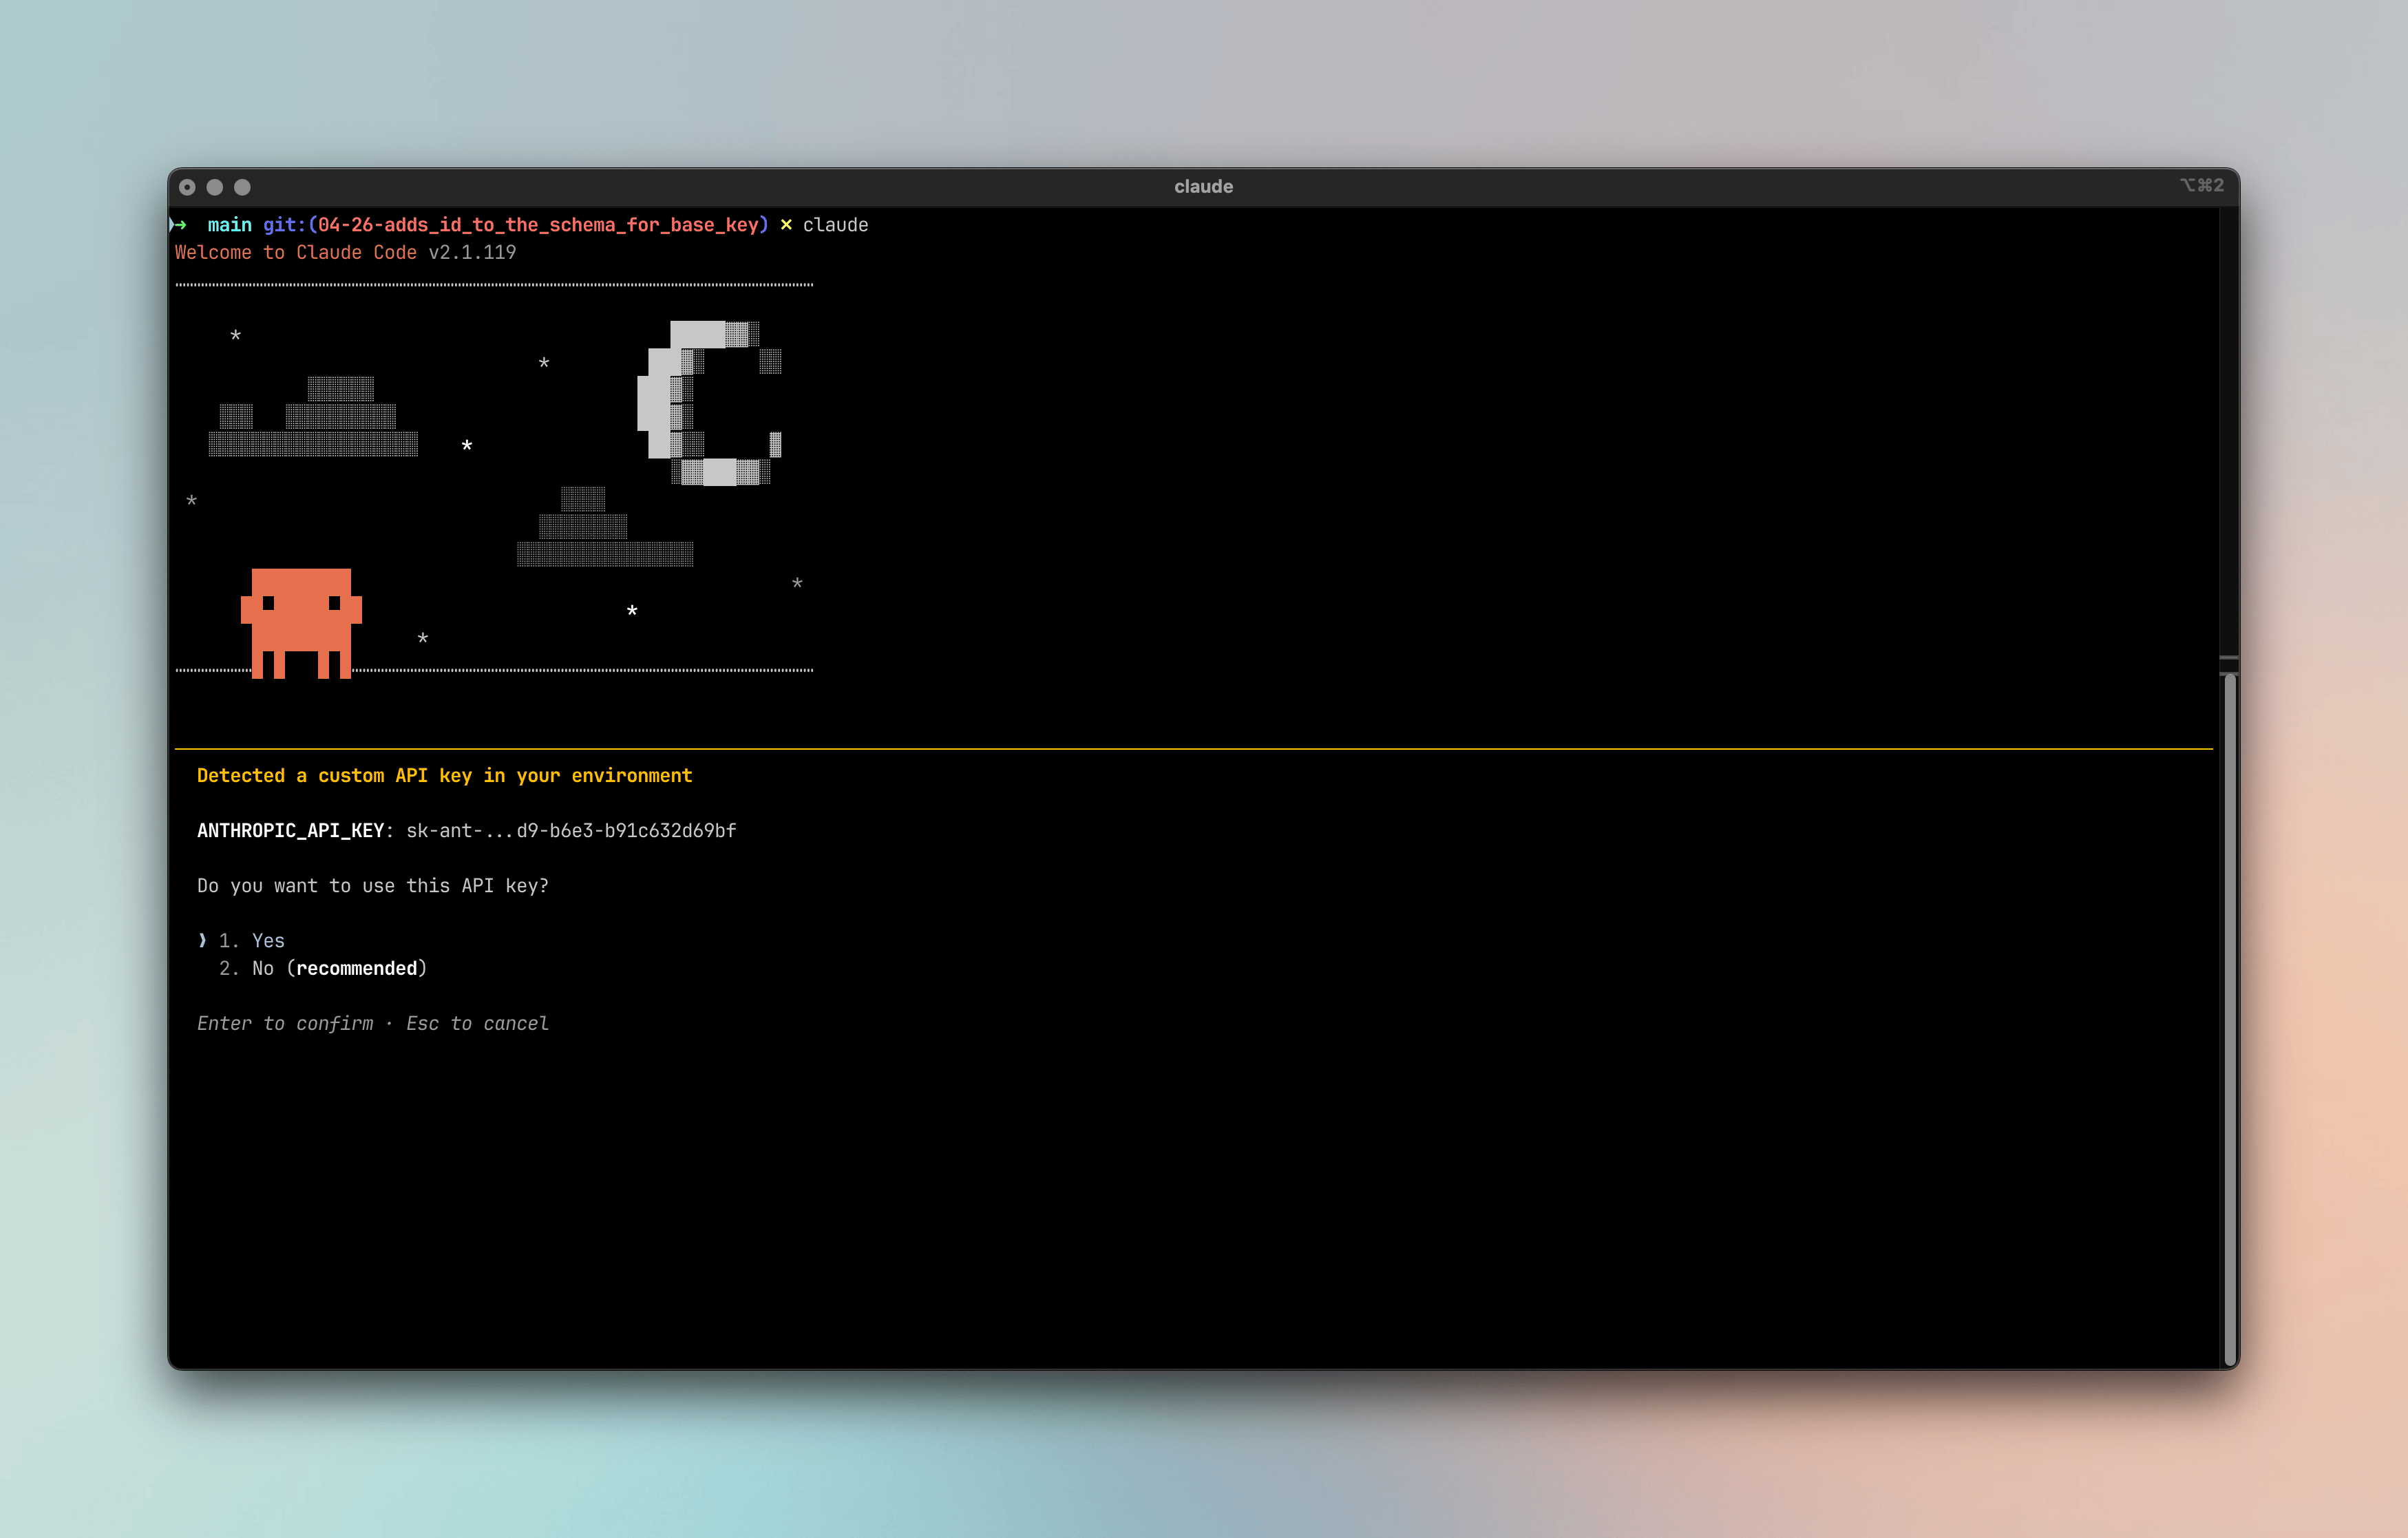The height and width of the screenshot is (1538, 2408).
Task: Click the masked ANTHROPIC_API_KEY value
Action: click(571, 831)
